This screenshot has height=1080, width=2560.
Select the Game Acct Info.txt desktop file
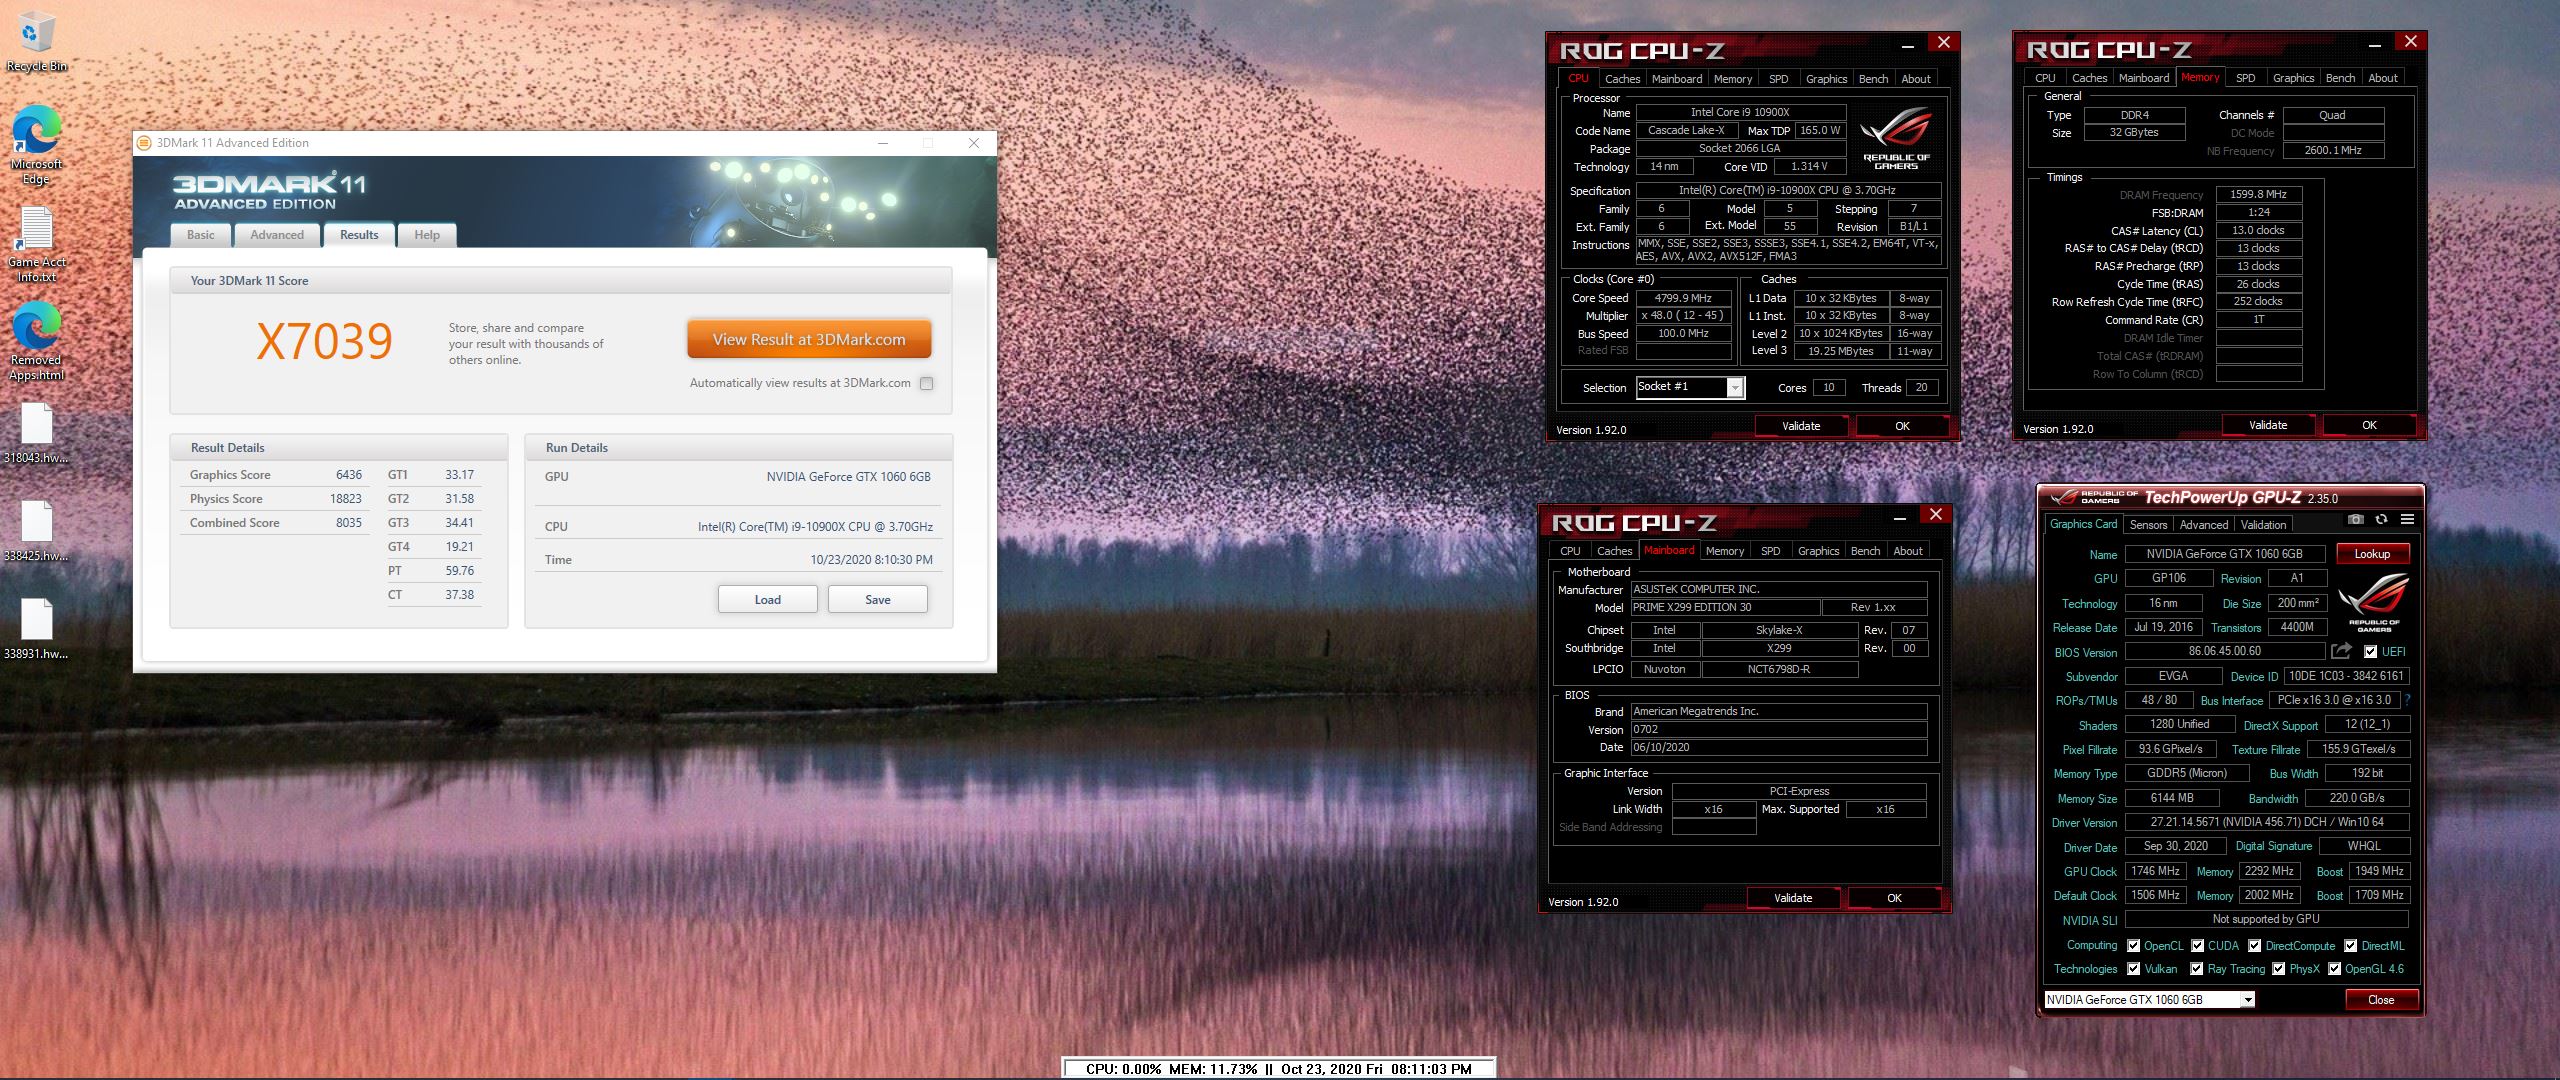coord(36,245)
